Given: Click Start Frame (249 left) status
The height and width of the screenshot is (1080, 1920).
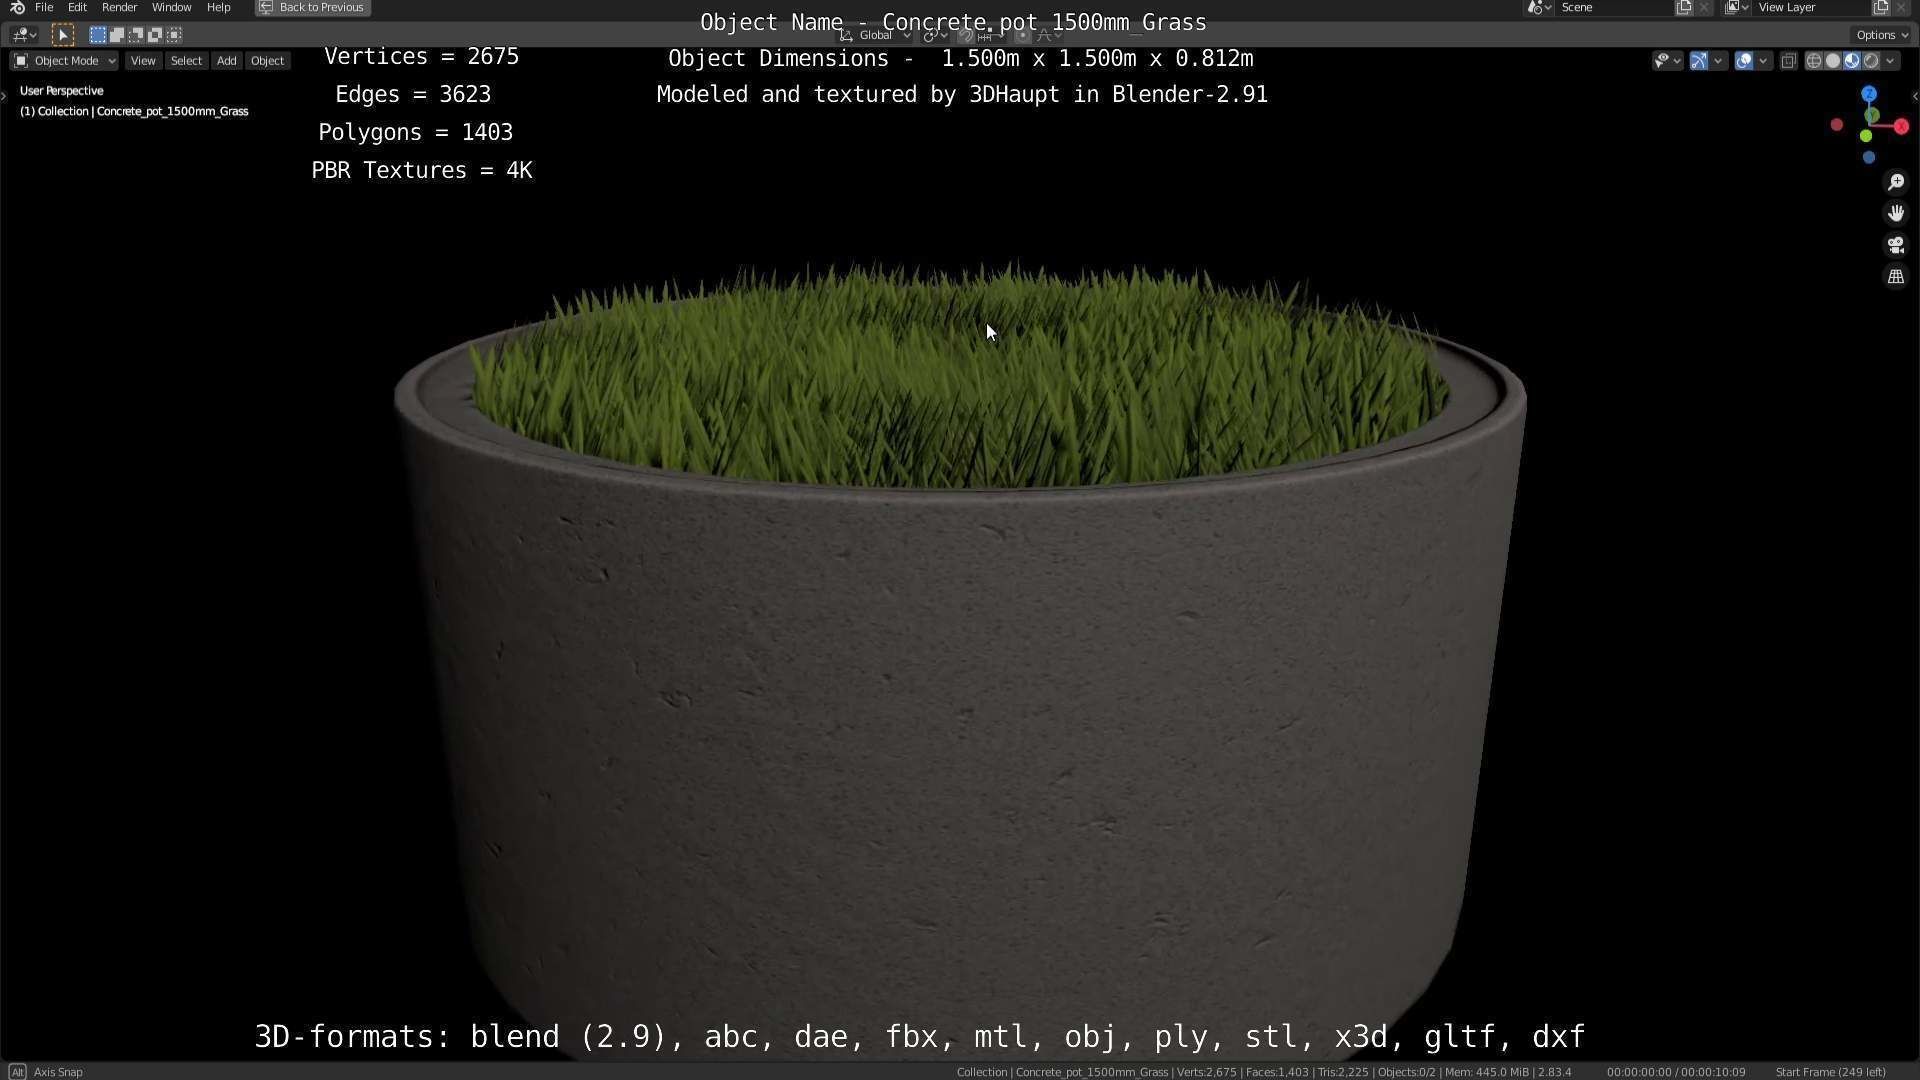Looking at the screenshot, I should point(1831,1072).
